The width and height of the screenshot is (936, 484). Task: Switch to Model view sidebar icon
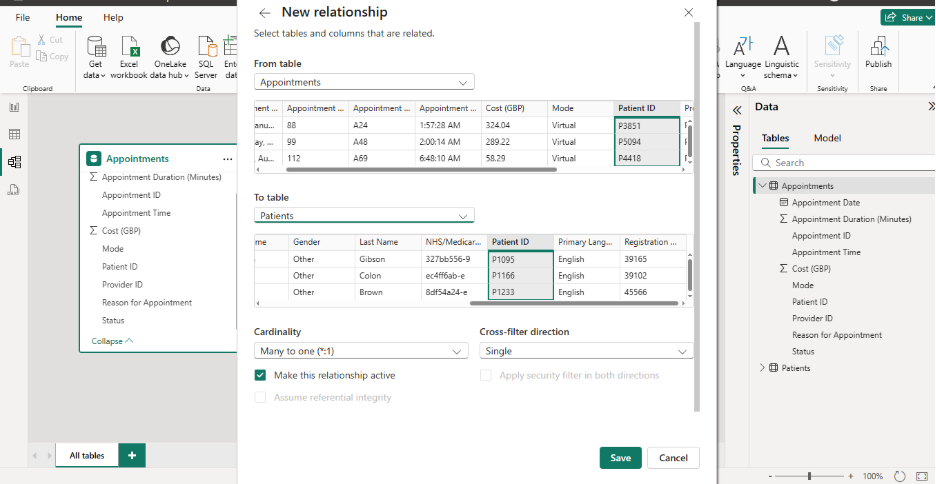coord(14,162)
